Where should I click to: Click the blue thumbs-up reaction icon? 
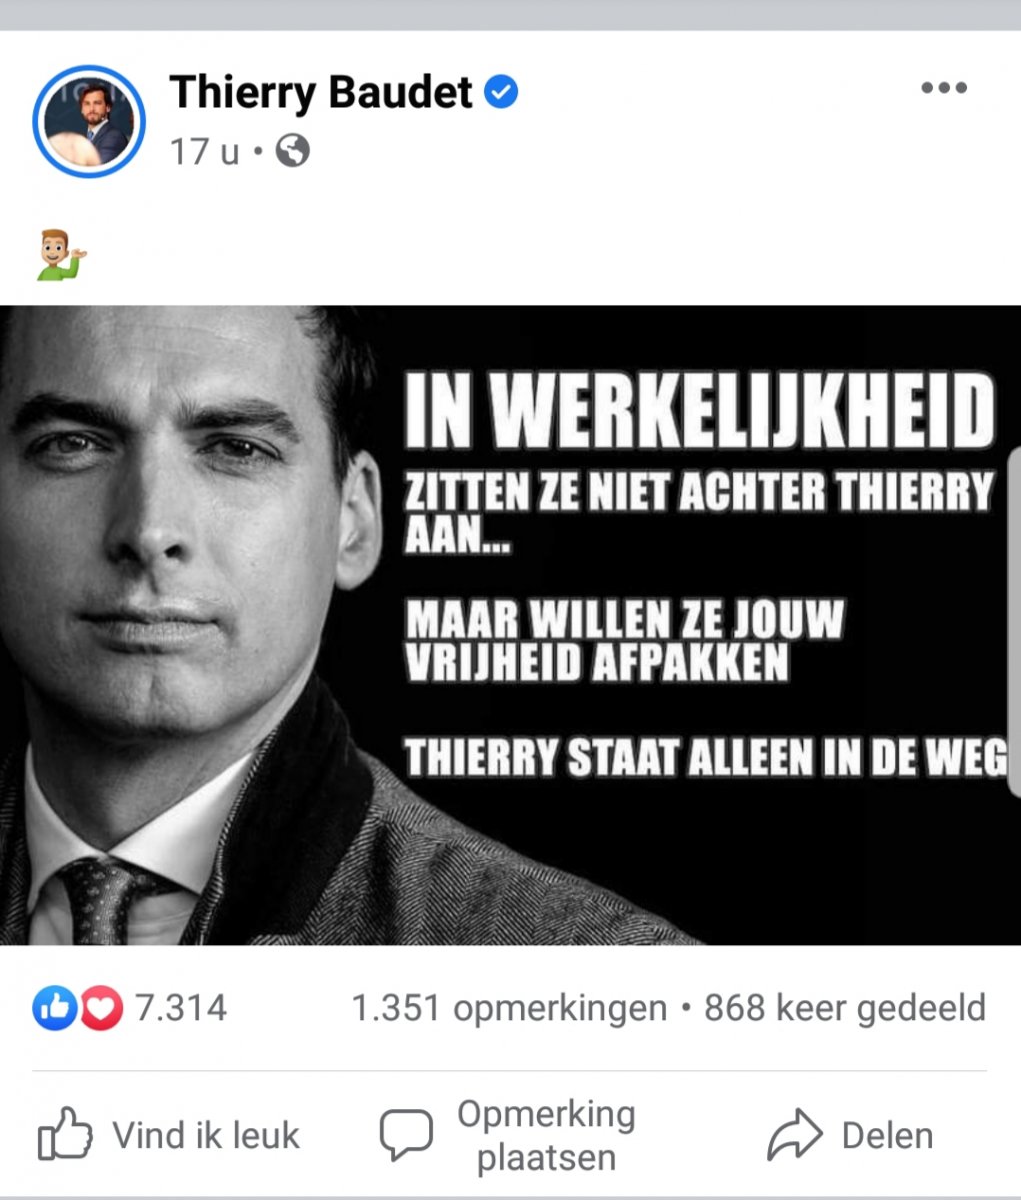[x=54, y=1008]
